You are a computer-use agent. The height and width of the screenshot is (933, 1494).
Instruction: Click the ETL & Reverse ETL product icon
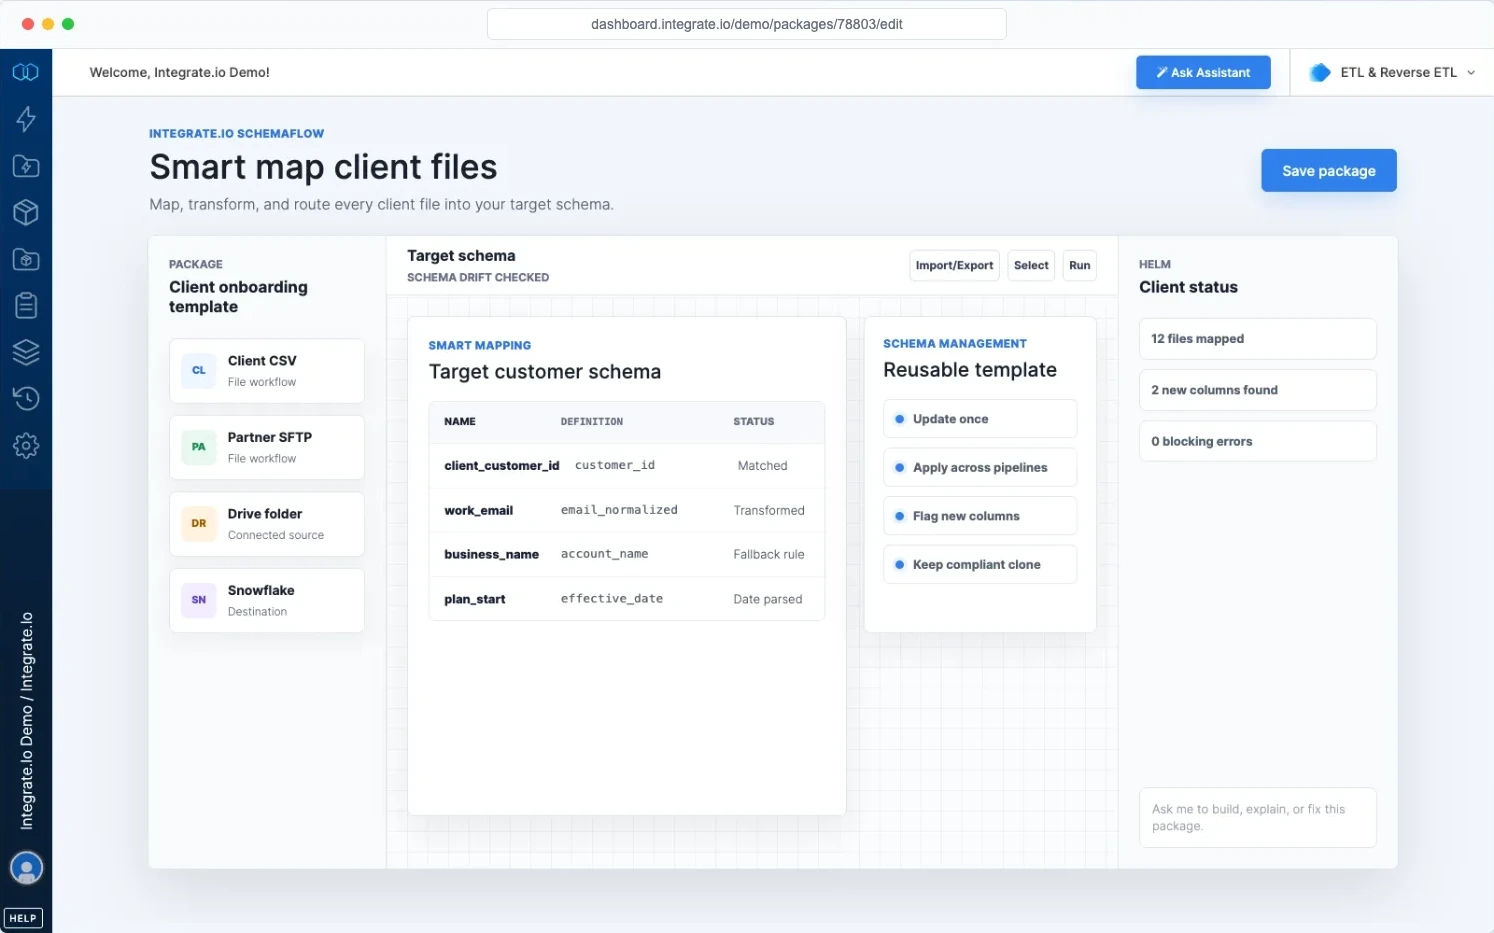click(1320, 72)
